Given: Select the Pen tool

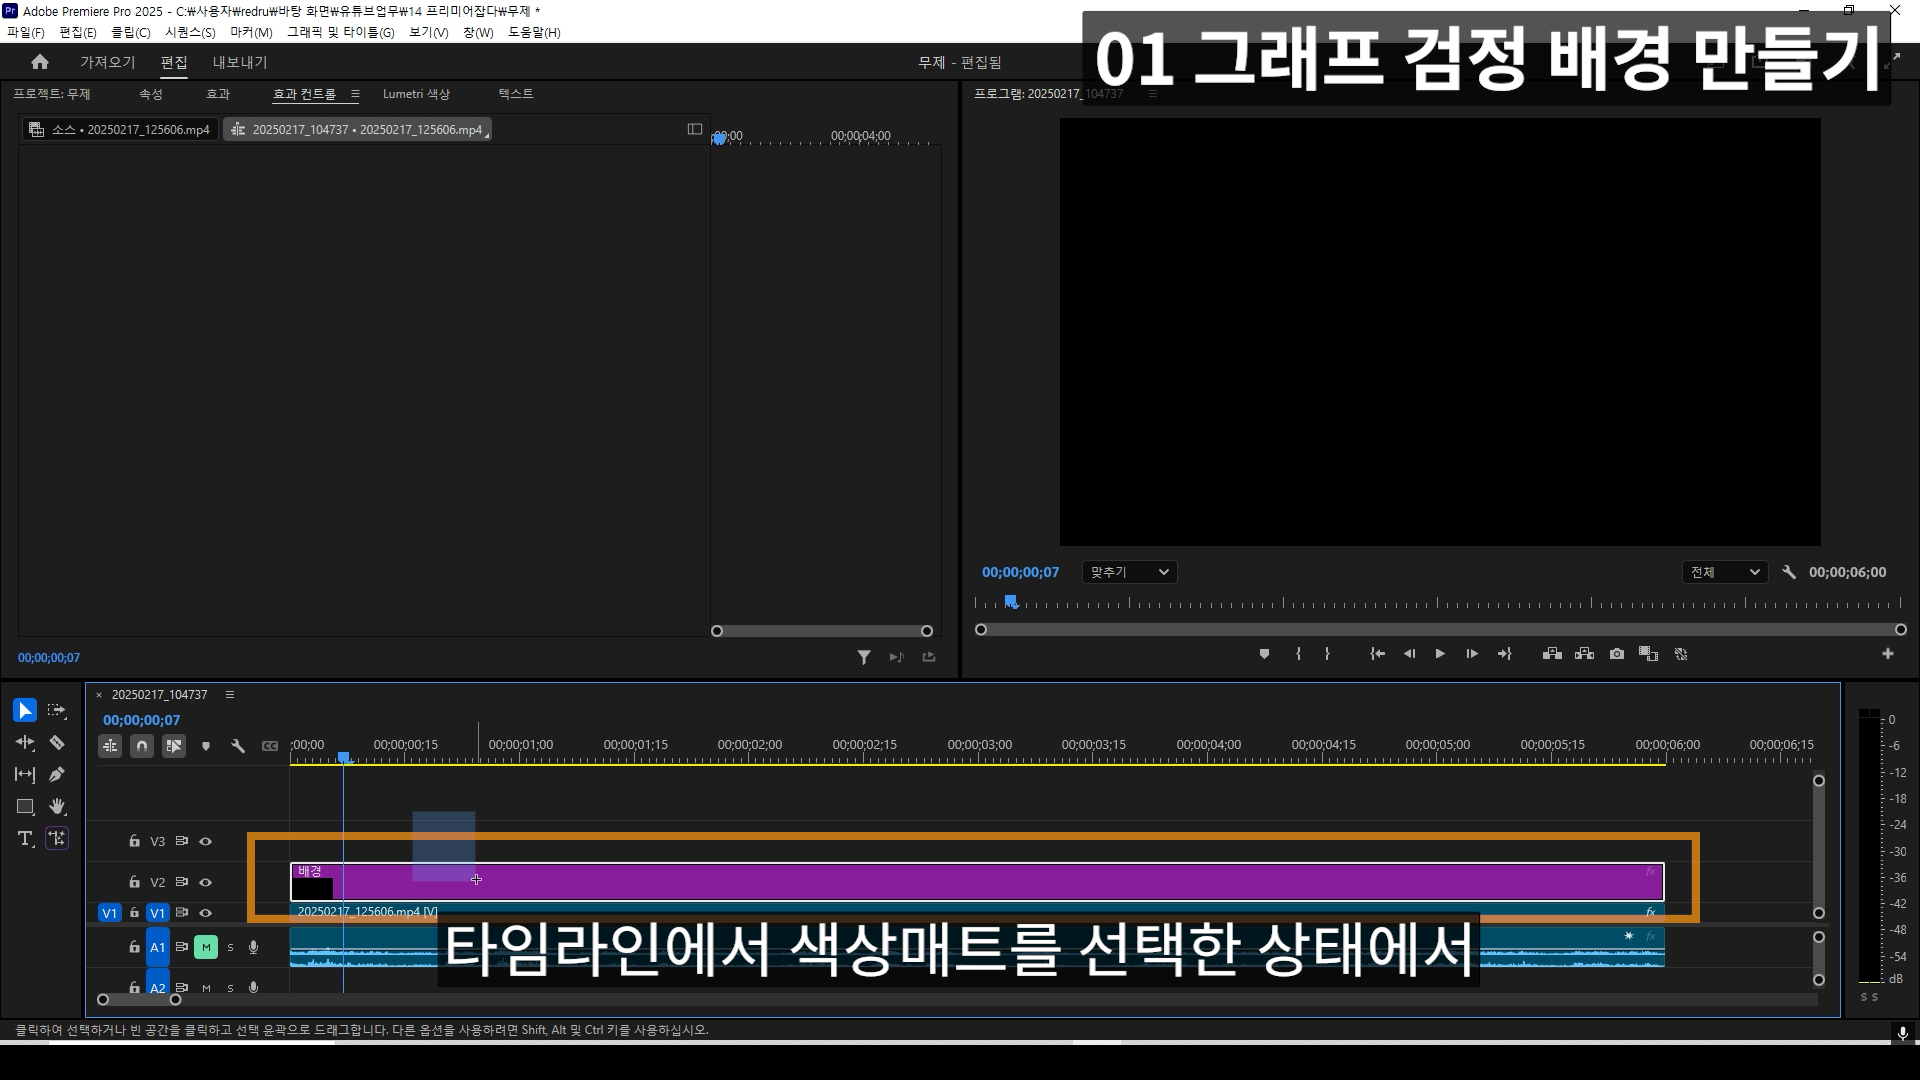Looking at the screenshot, I should pos(57,774).
